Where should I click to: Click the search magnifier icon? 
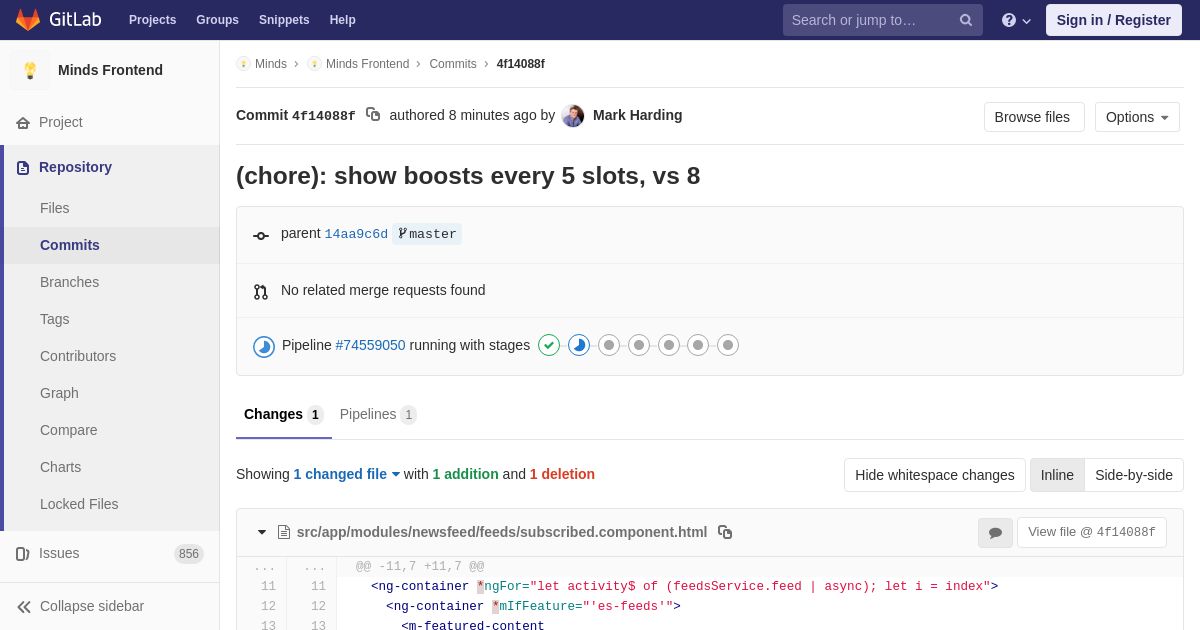(966, 20)
